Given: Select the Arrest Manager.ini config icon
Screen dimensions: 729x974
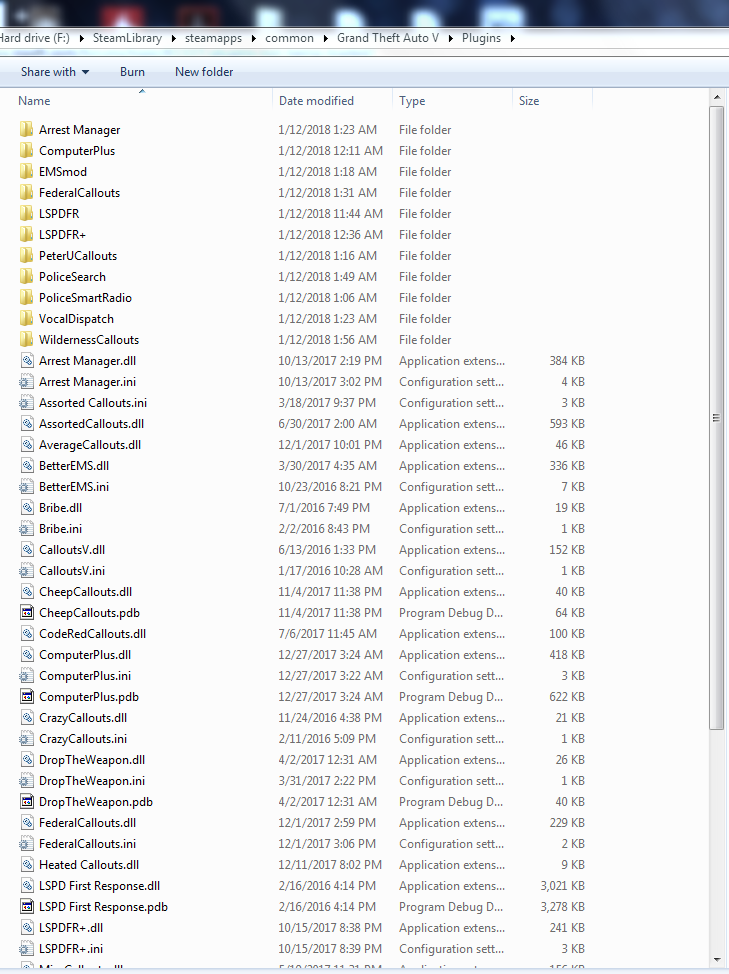Looking at the screenshot, I should click(26, 381).
